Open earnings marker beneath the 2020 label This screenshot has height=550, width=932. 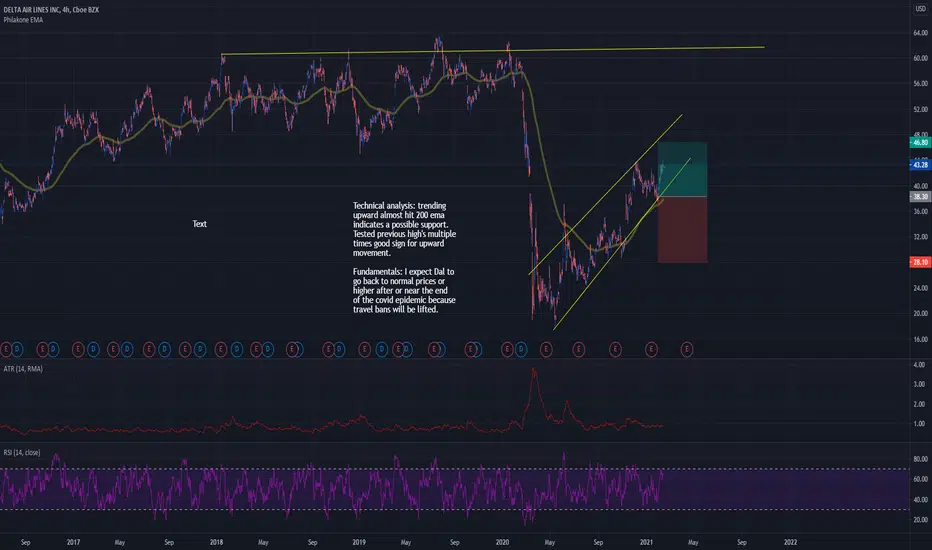507,349
